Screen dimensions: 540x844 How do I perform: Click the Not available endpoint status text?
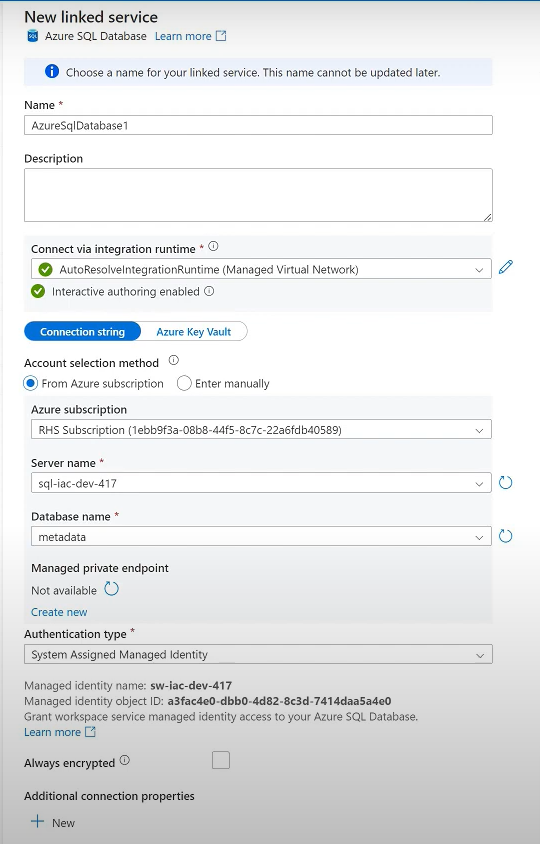pyautogui.click(x=64, y=590)
